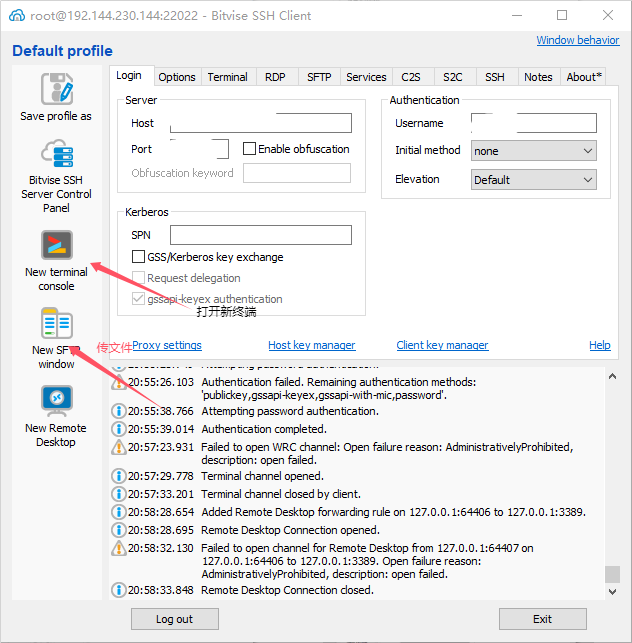Click info icon for 20:55:38.766 entry
The width and height of the screenshot is (632, 643).
click(119, 411)
